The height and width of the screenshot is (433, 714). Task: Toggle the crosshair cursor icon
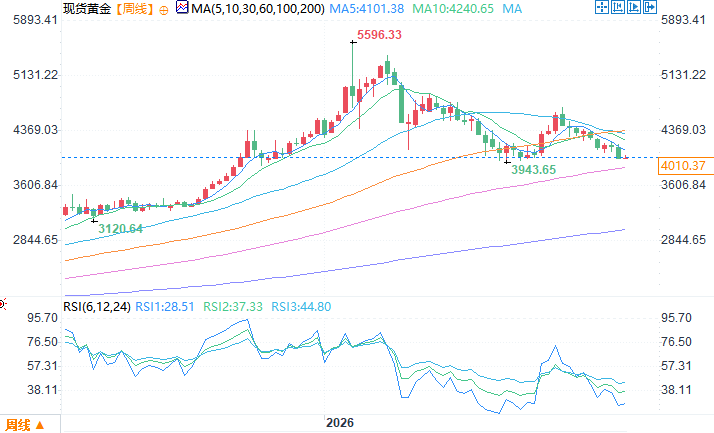point(602,7)
